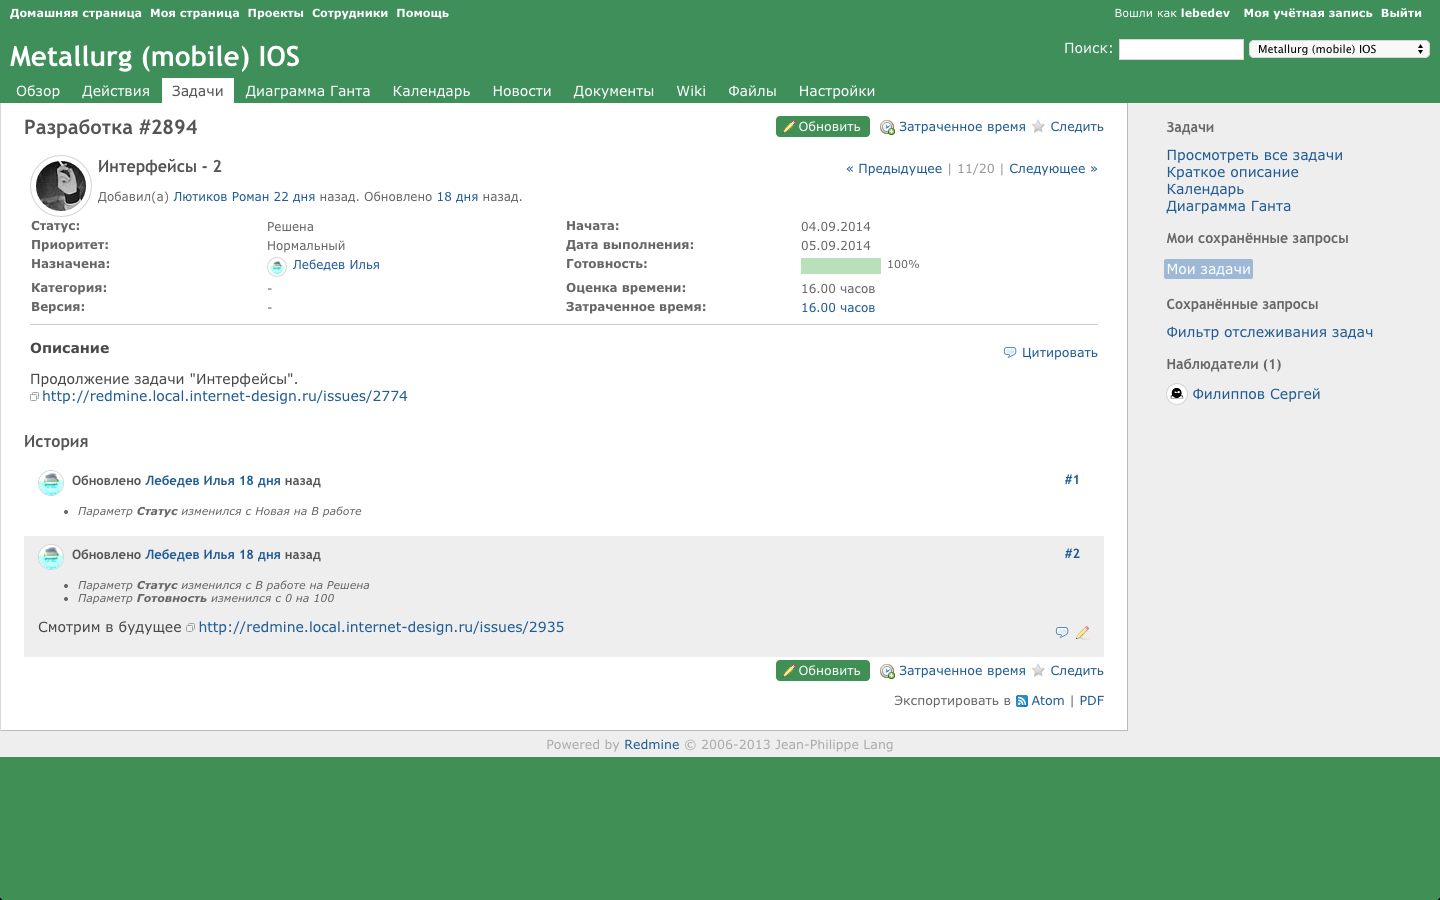
Task: Click the clock icon for logged time at top
Action: point(887,127)
